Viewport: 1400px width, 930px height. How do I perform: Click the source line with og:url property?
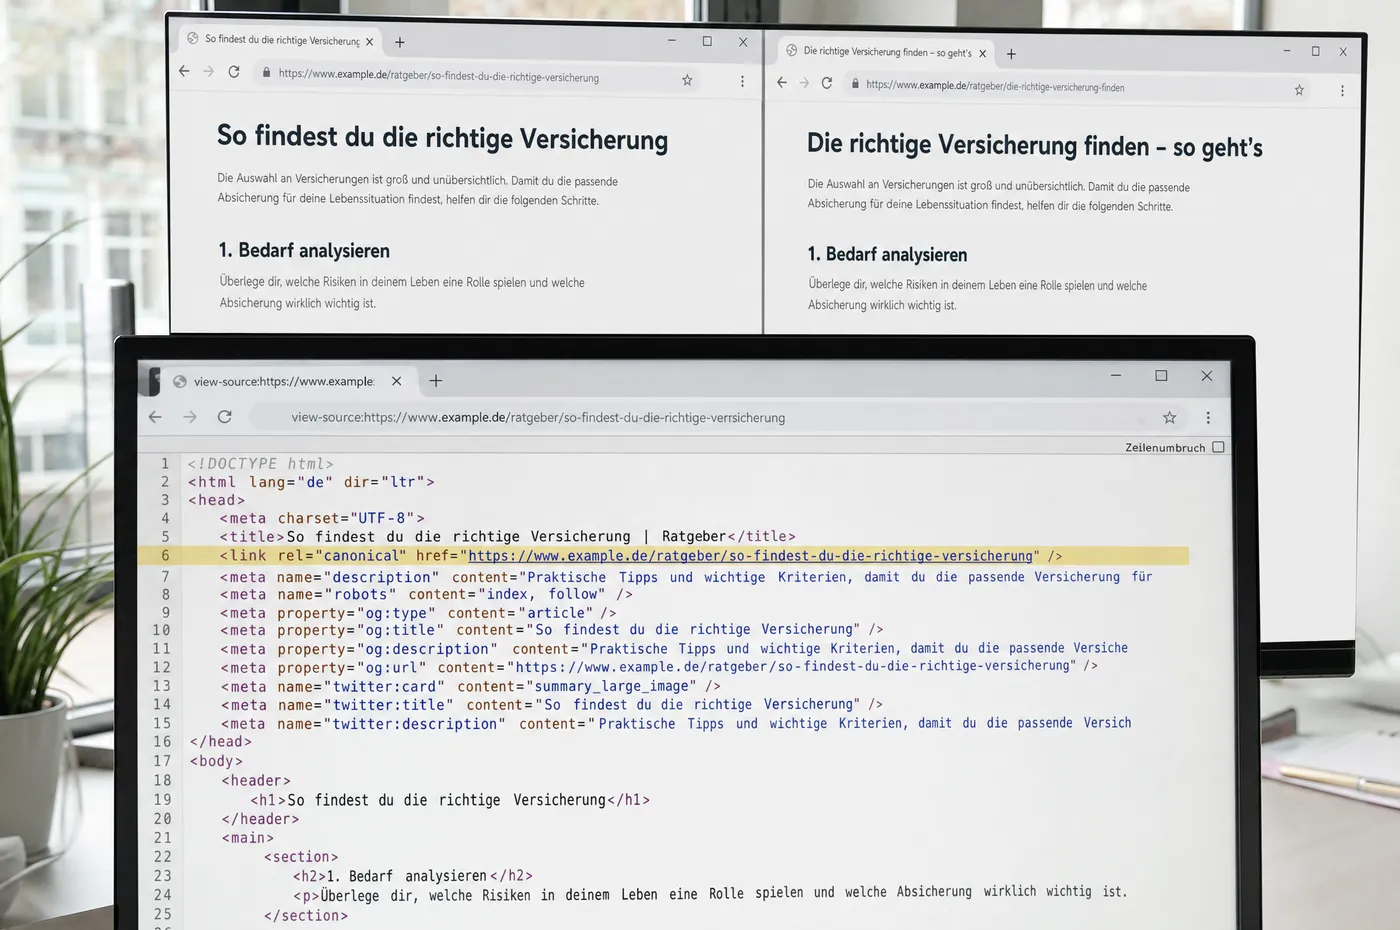(x=659, y=667)
